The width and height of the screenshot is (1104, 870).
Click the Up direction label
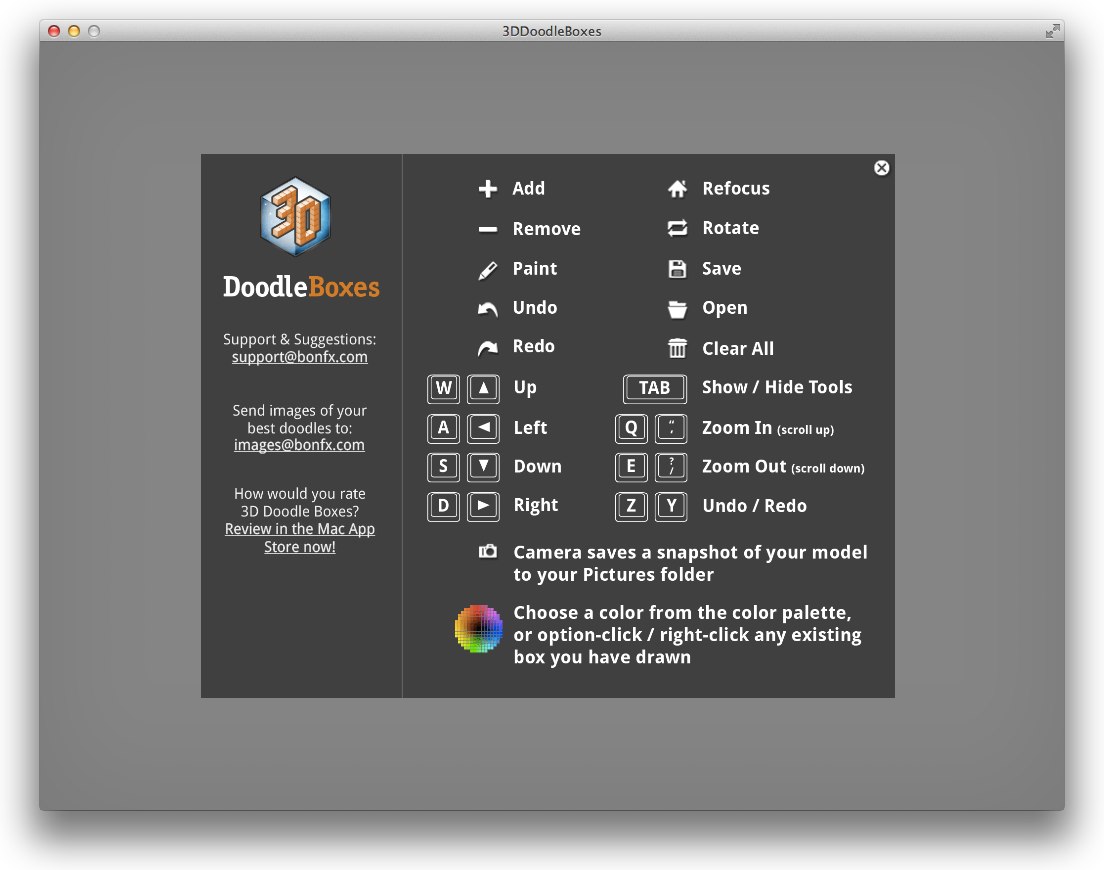pyautogui.click(x=525, y=388)
